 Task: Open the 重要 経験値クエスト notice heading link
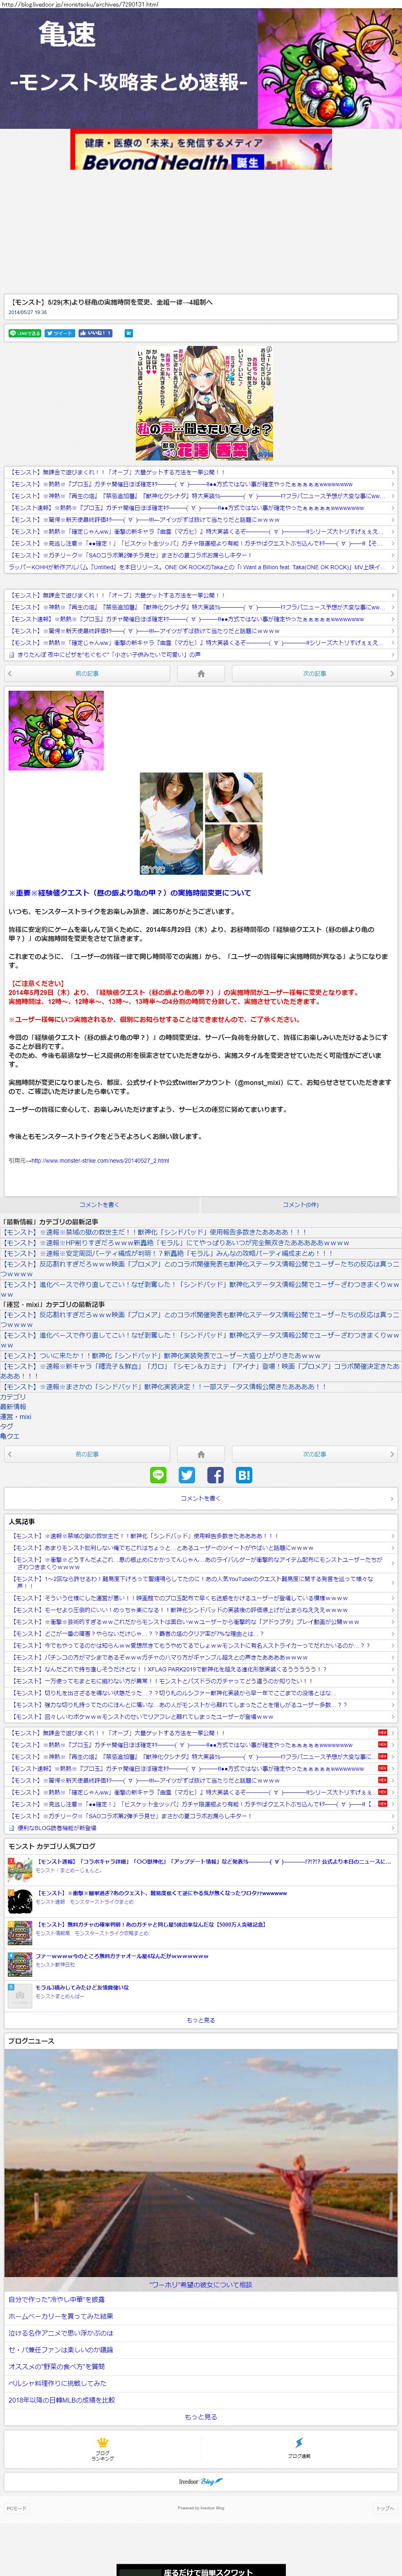coord(130,893)
